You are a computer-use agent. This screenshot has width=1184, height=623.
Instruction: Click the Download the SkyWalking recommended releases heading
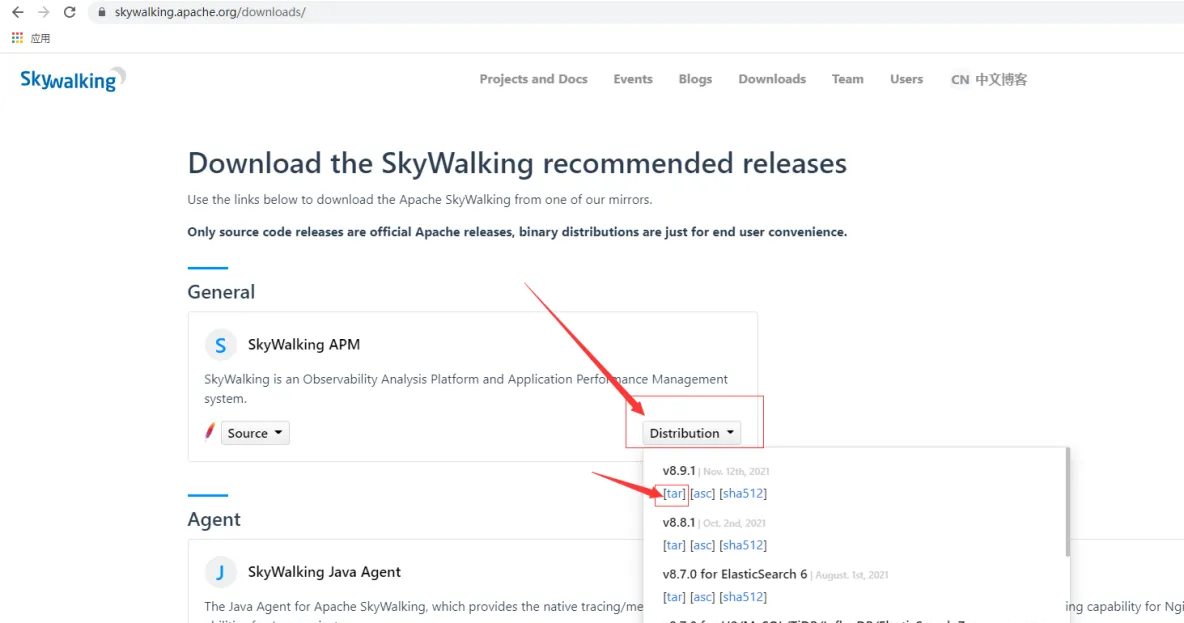click(x=517, y=163)
